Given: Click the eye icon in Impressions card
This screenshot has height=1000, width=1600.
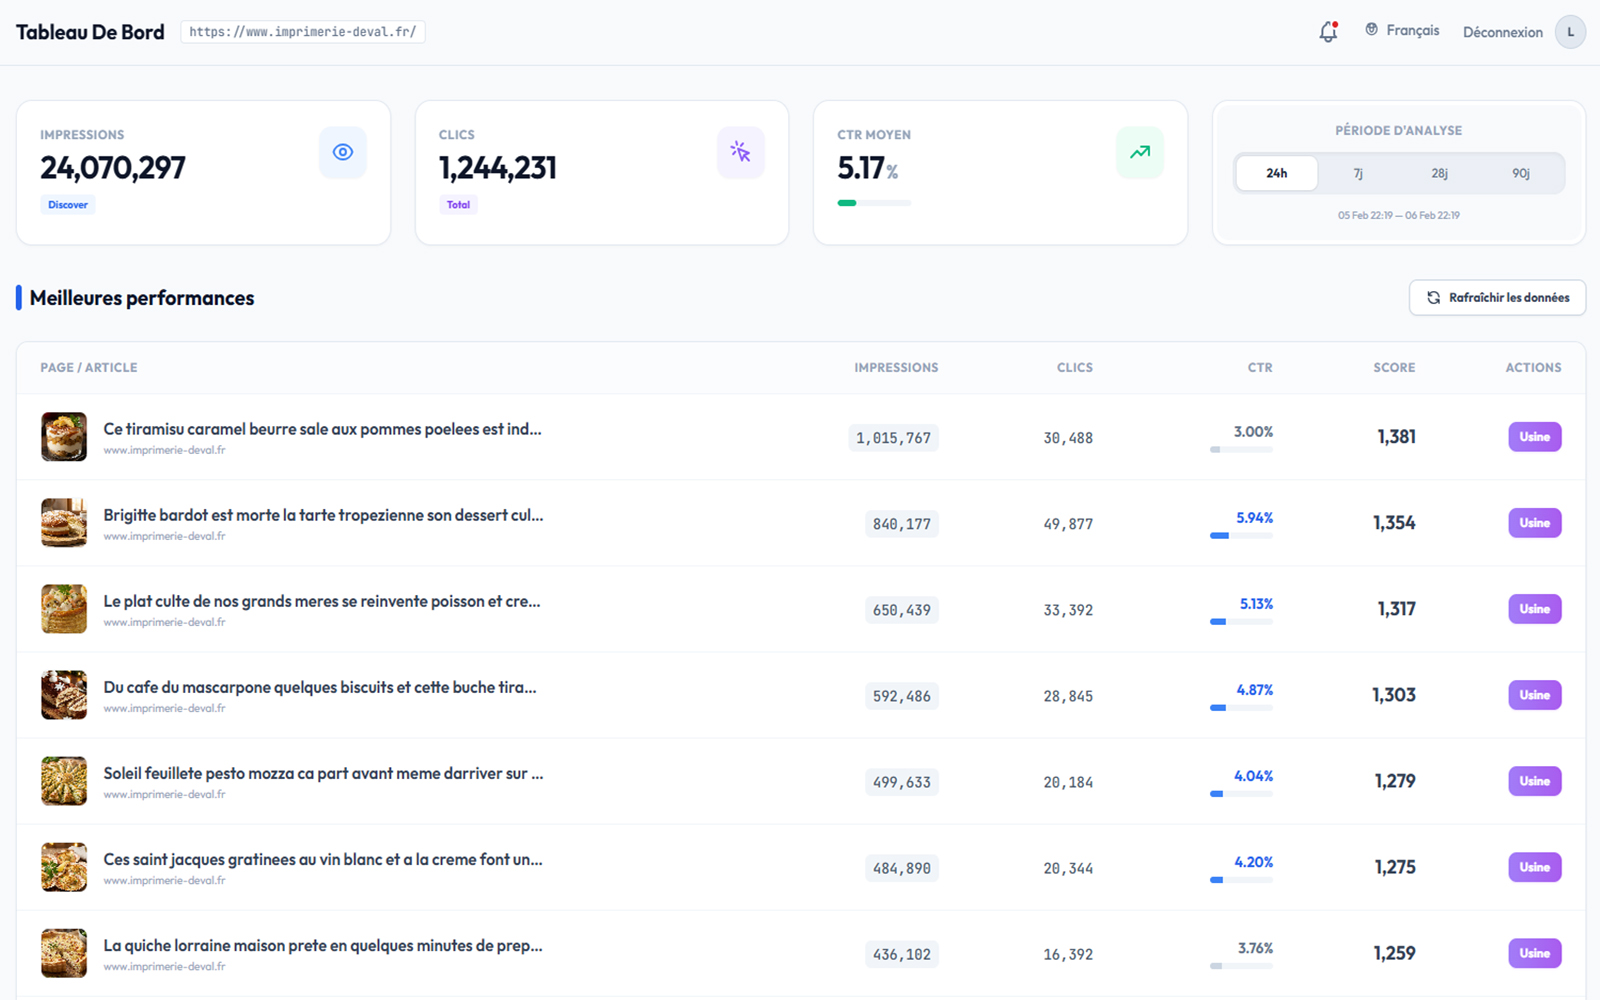Looking at the screenshot, I should [x=343, y=152].
